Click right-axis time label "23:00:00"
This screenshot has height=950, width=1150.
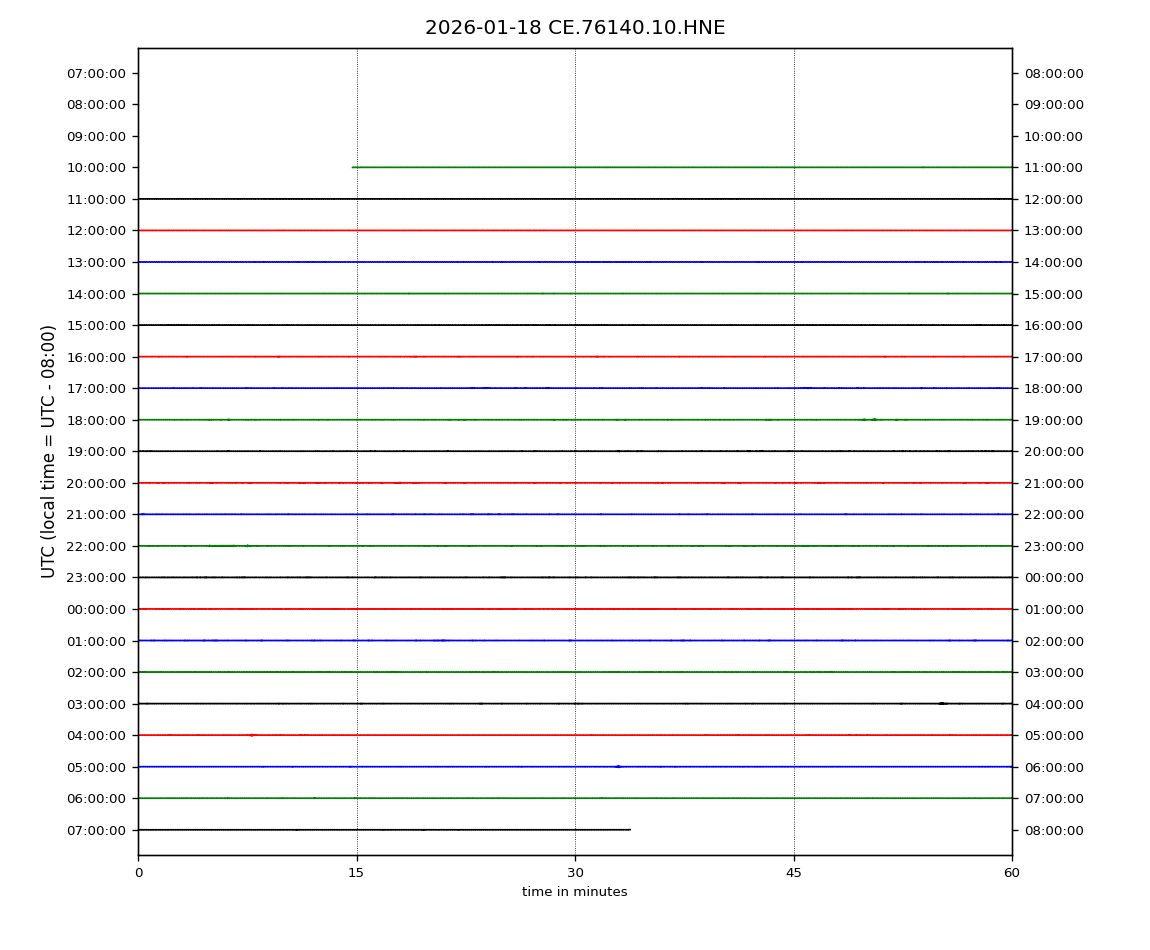point(1054,546)
